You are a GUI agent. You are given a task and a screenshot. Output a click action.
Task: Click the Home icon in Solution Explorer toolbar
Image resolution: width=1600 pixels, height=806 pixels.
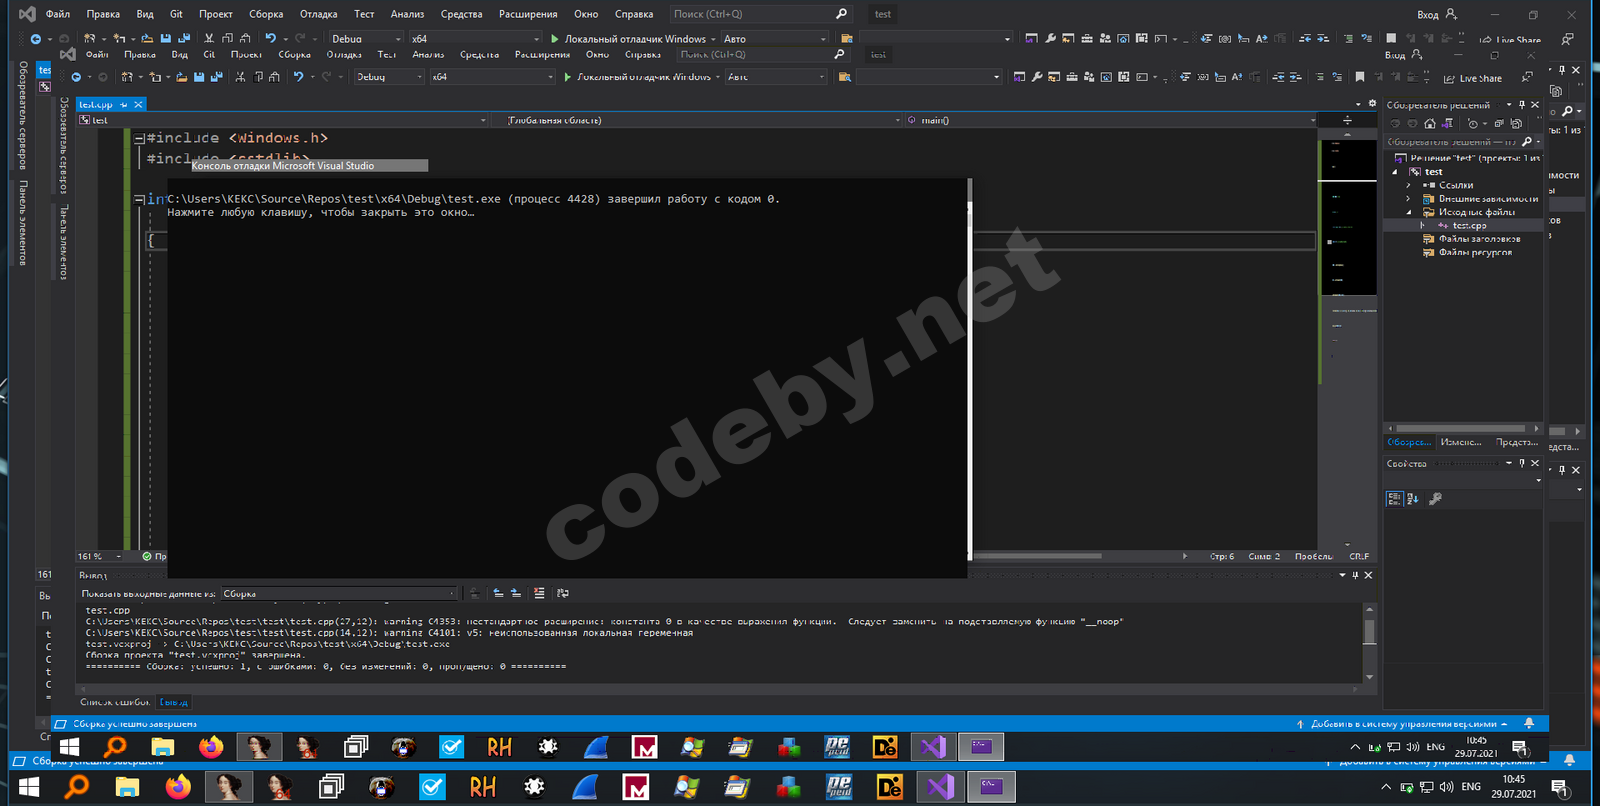[x=1430, y=124]
